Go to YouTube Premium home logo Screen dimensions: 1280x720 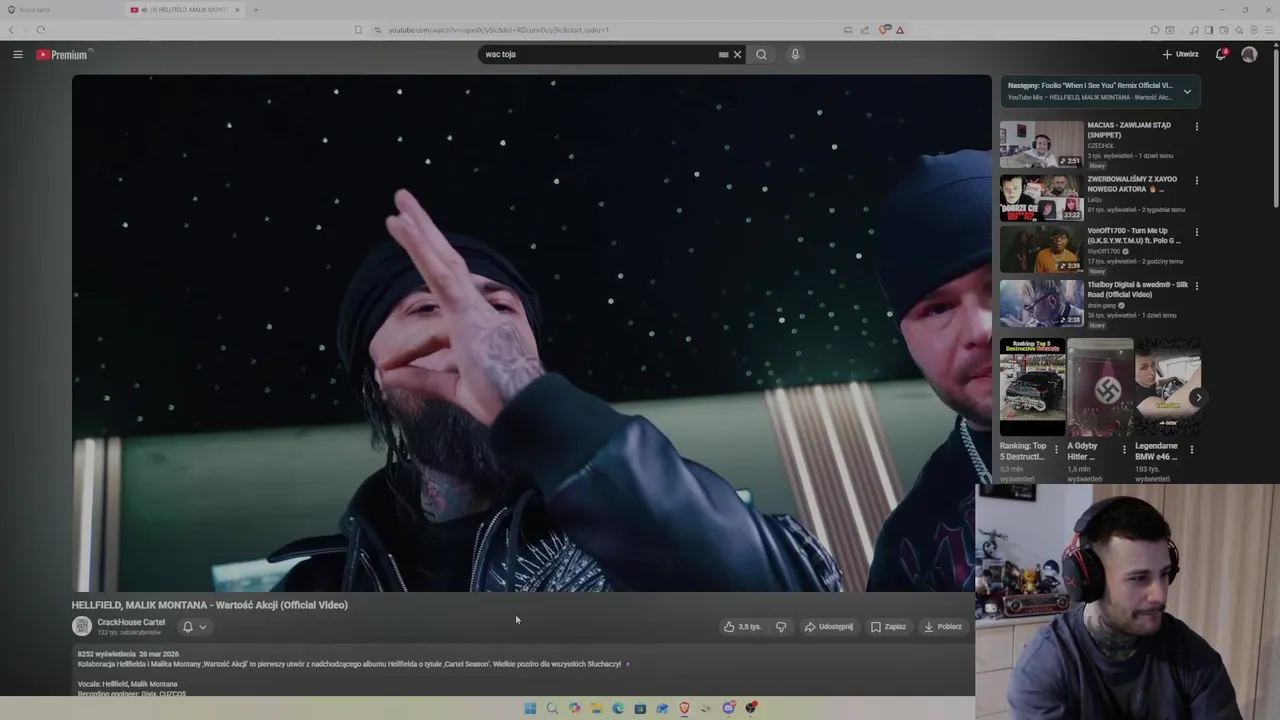coord(64,54)
